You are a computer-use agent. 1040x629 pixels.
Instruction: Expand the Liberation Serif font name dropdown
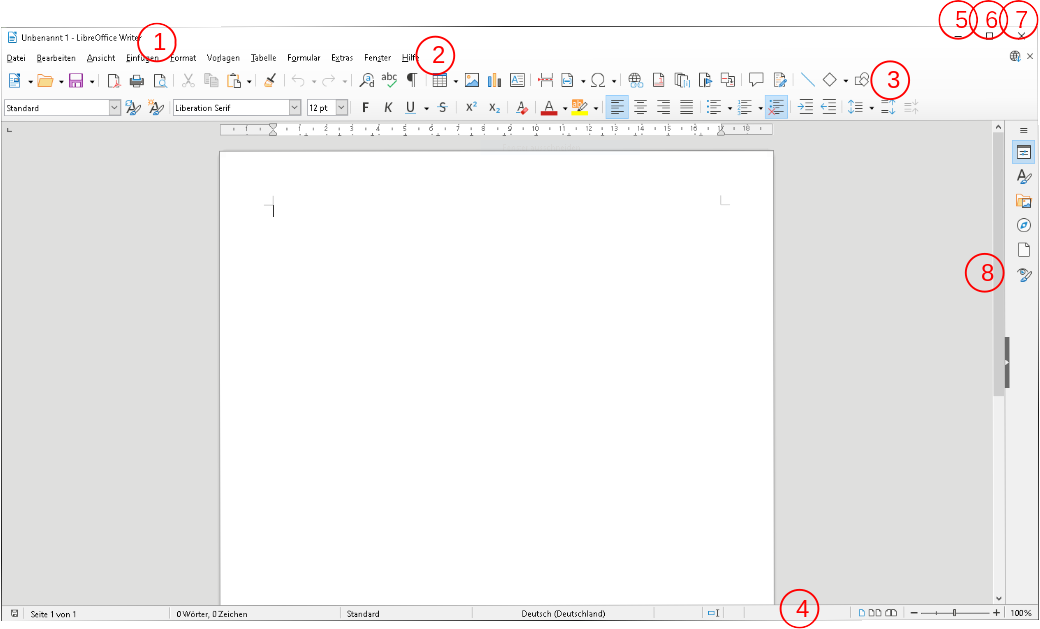295,108
